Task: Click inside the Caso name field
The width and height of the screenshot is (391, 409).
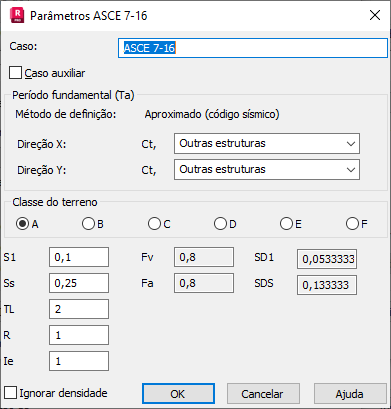Action: coord(253,48)
